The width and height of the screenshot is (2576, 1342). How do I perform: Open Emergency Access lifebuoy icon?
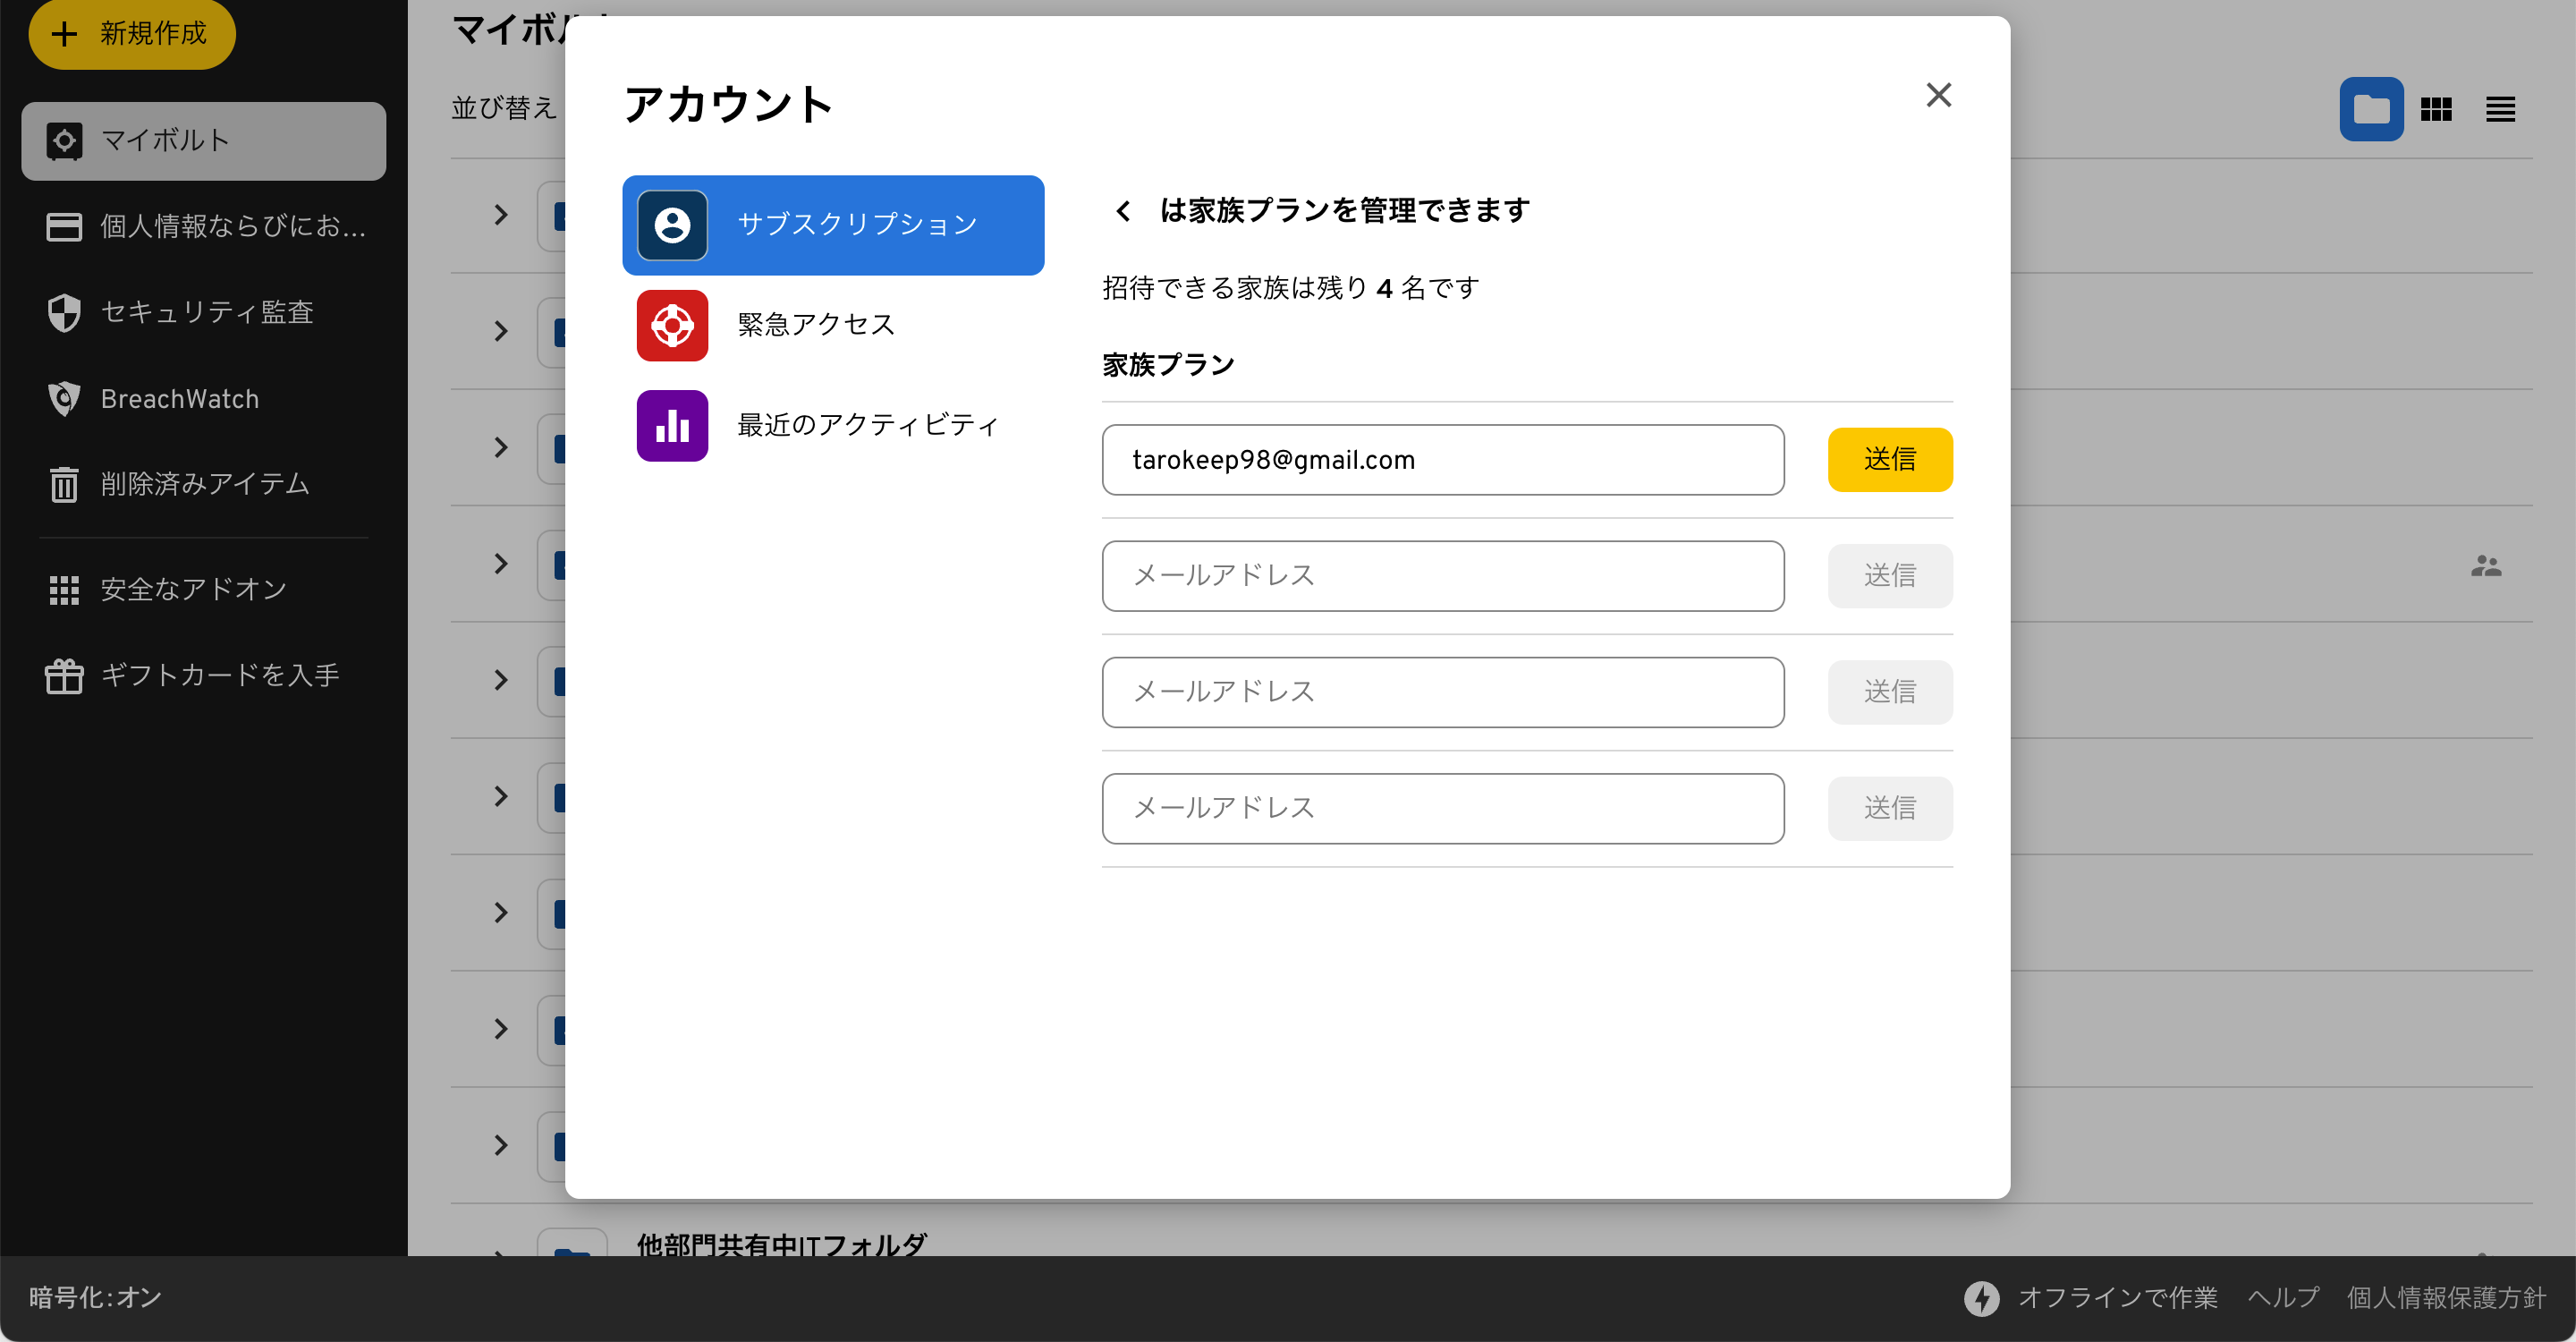point(672,325)
